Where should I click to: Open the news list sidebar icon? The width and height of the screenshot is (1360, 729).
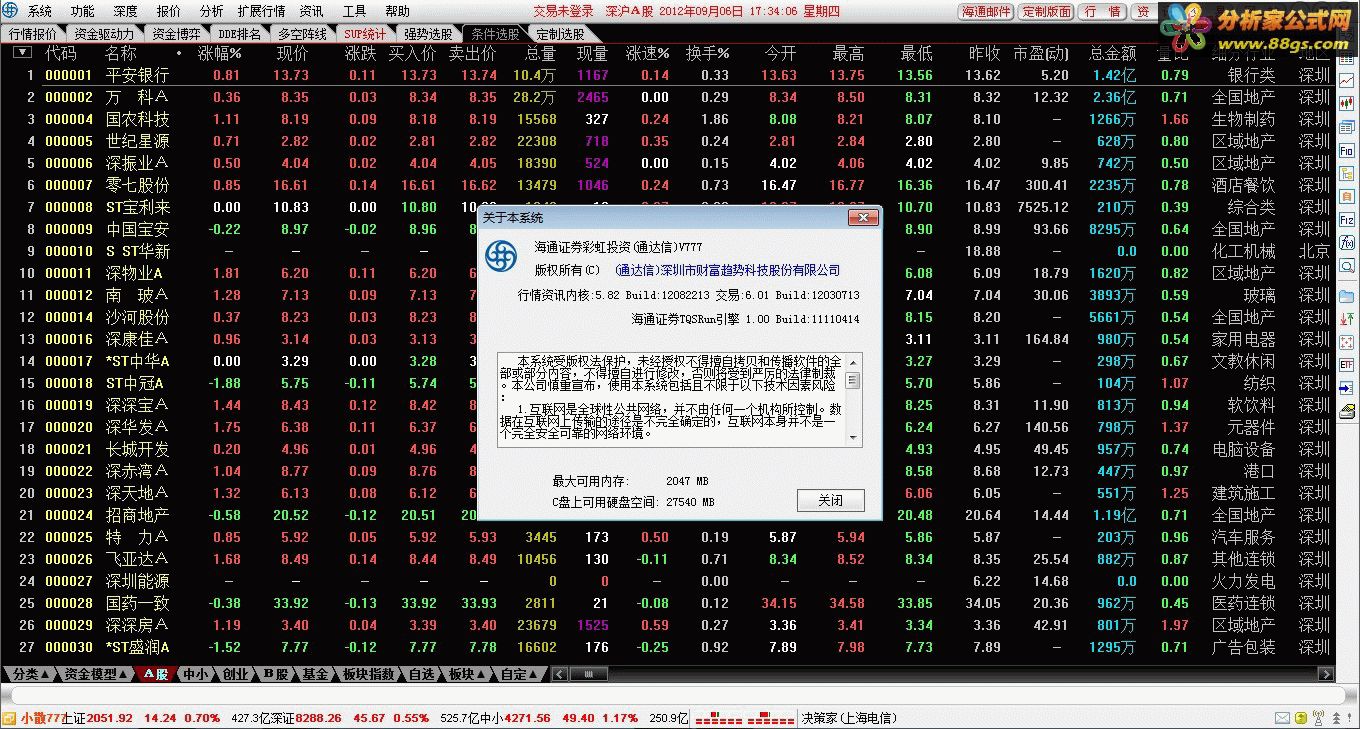click(1346, 129)
